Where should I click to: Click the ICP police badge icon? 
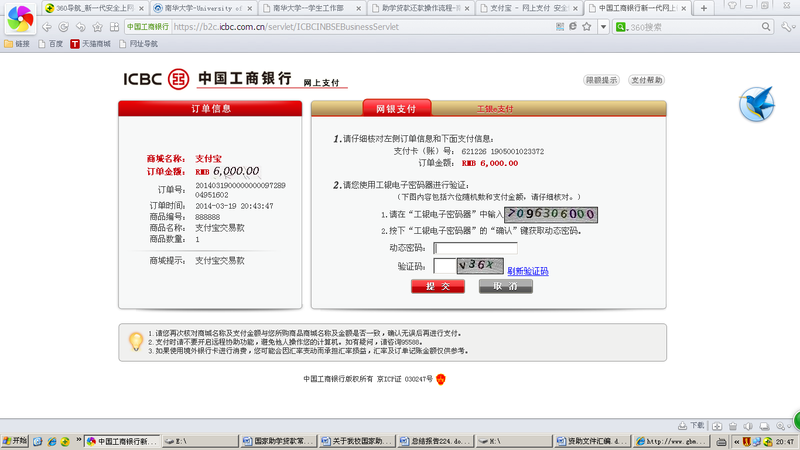point(441,379)
